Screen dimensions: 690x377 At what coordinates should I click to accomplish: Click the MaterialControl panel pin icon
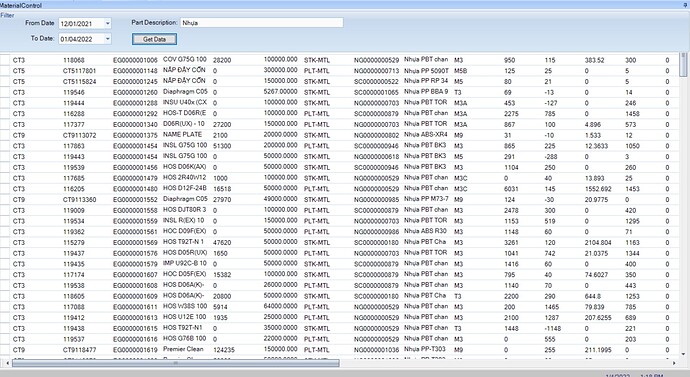(x=686, y=5)
